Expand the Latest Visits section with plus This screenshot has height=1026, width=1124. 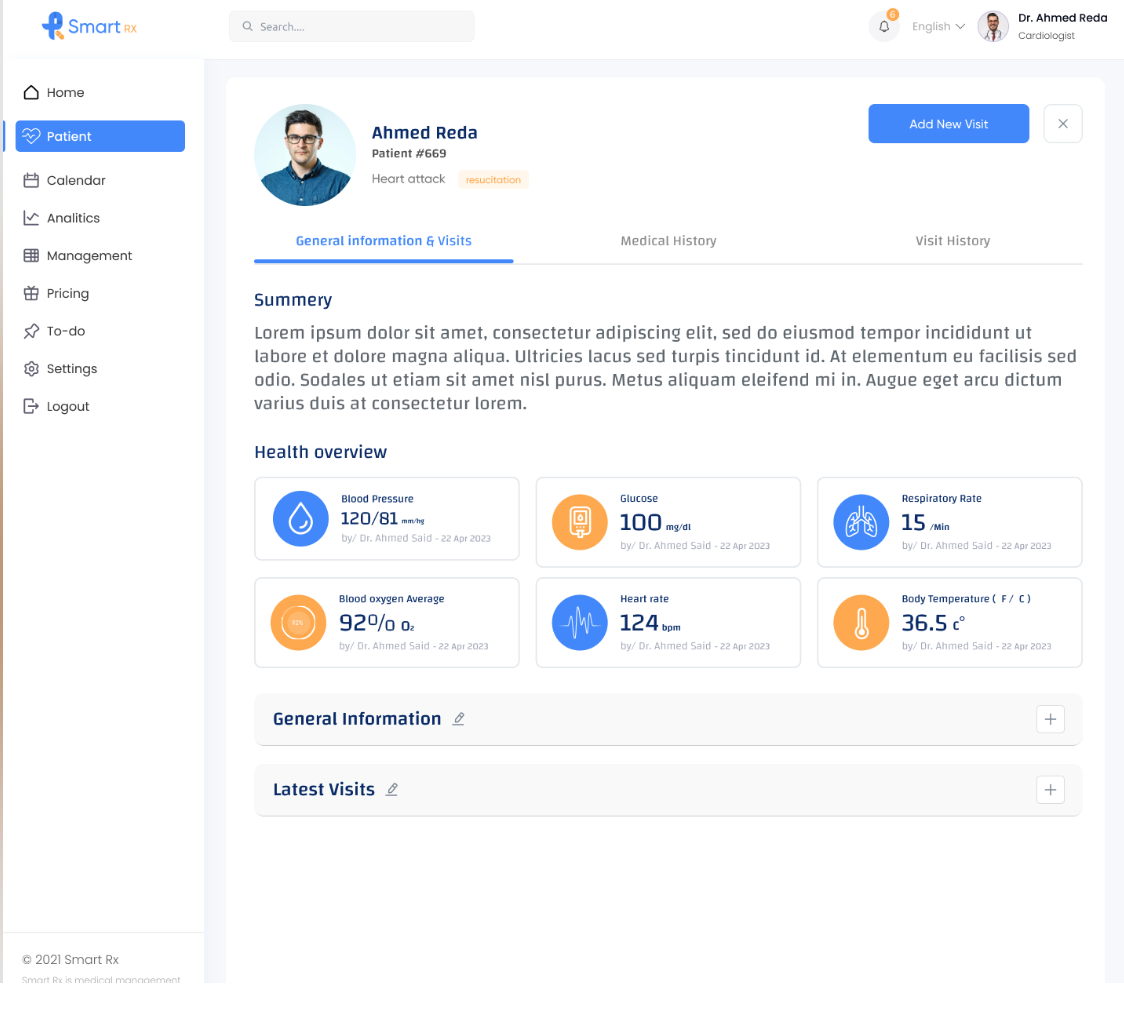1050,790
